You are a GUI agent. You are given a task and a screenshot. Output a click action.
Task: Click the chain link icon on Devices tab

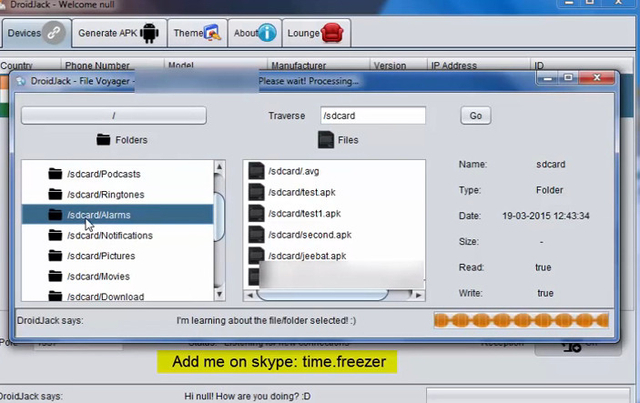(x=54, y=33)
